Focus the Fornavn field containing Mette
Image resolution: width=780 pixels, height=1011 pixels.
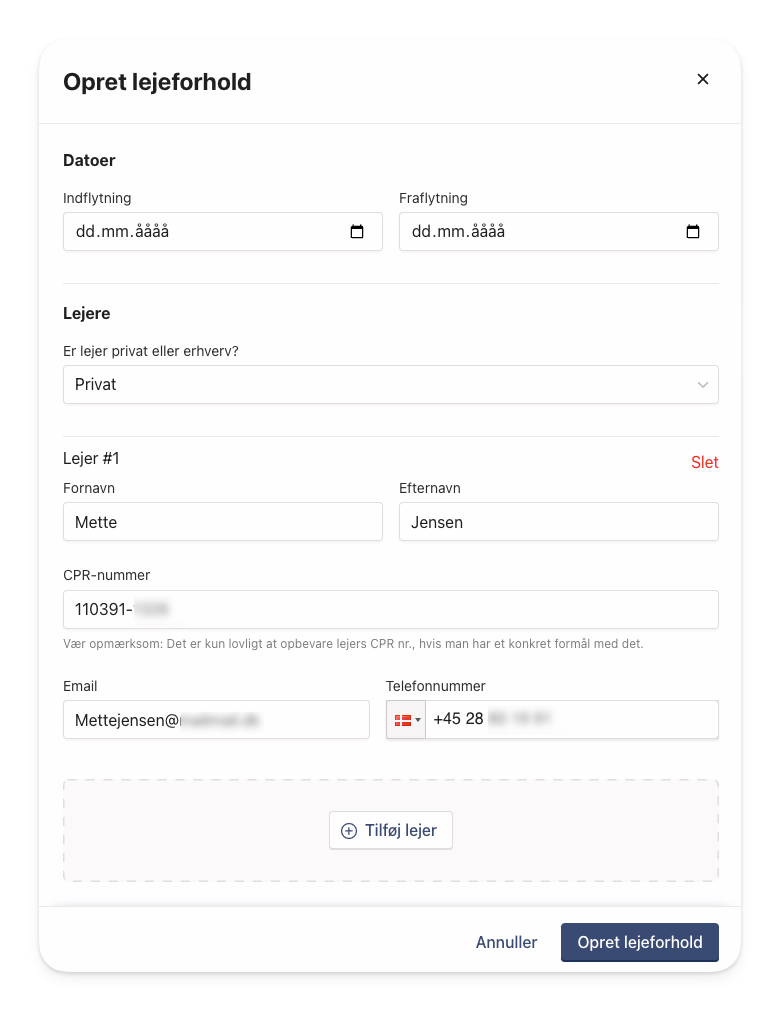coord(222,522)
